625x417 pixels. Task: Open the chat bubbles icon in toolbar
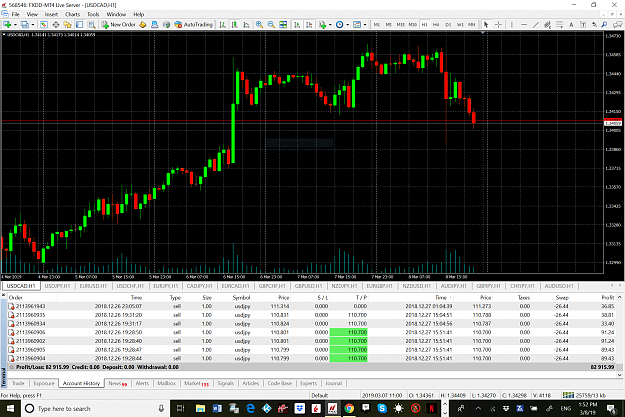tap(617, 25)
